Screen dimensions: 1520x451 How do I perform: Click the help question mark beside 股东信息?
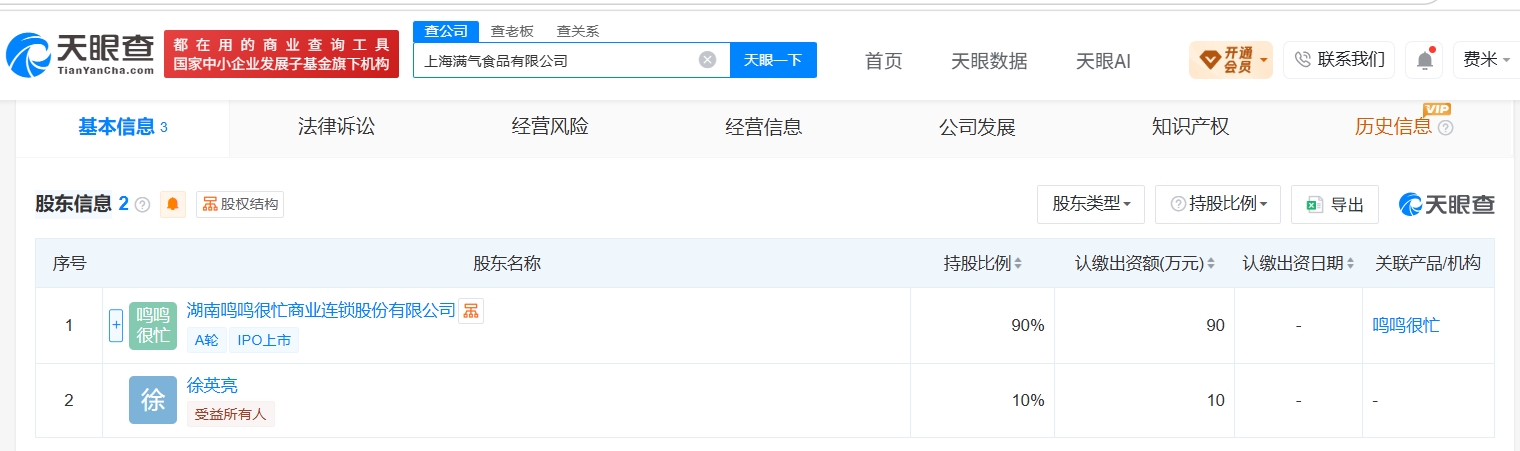(142, 205)
